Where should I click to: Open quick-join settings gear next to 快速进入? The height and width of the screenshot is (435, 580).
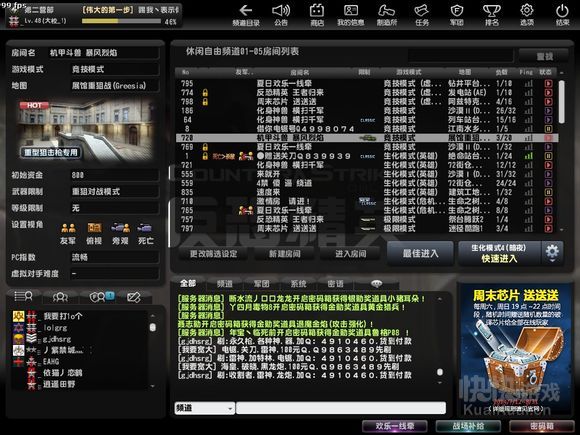click(x=552, y=253)
